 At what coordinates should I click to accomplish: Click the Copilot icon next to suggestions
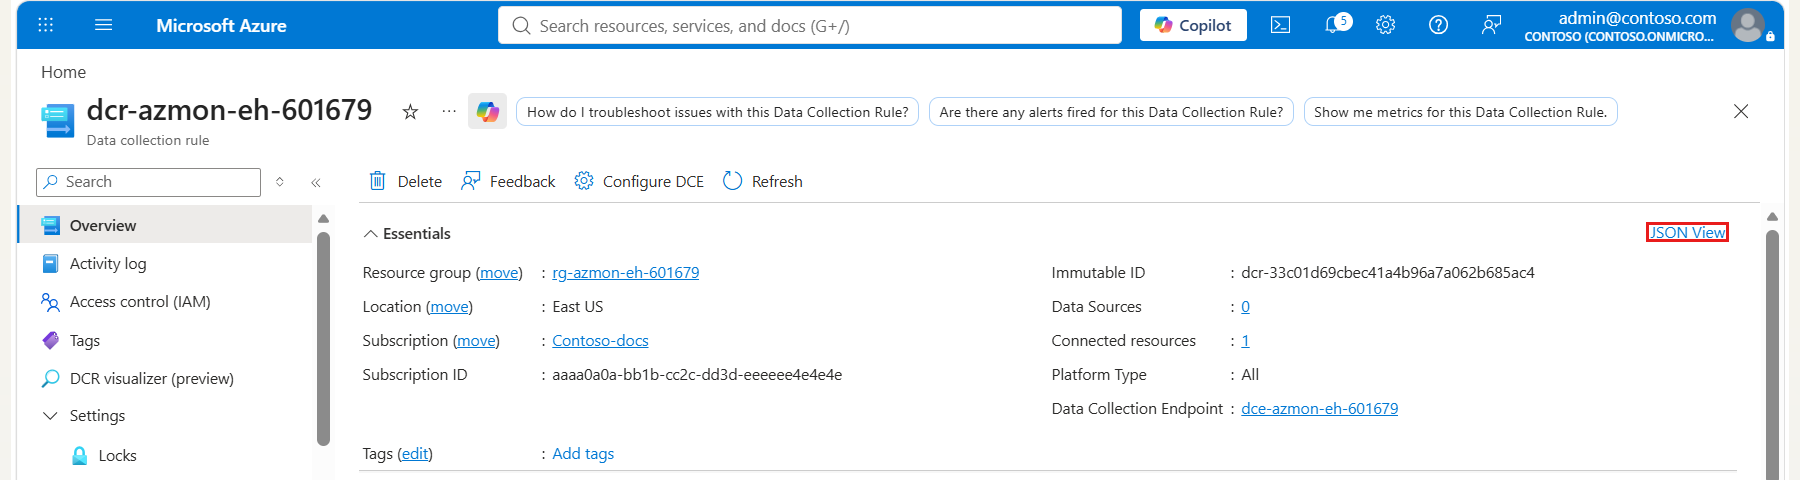pyautogui.click(x=487, y=111)
